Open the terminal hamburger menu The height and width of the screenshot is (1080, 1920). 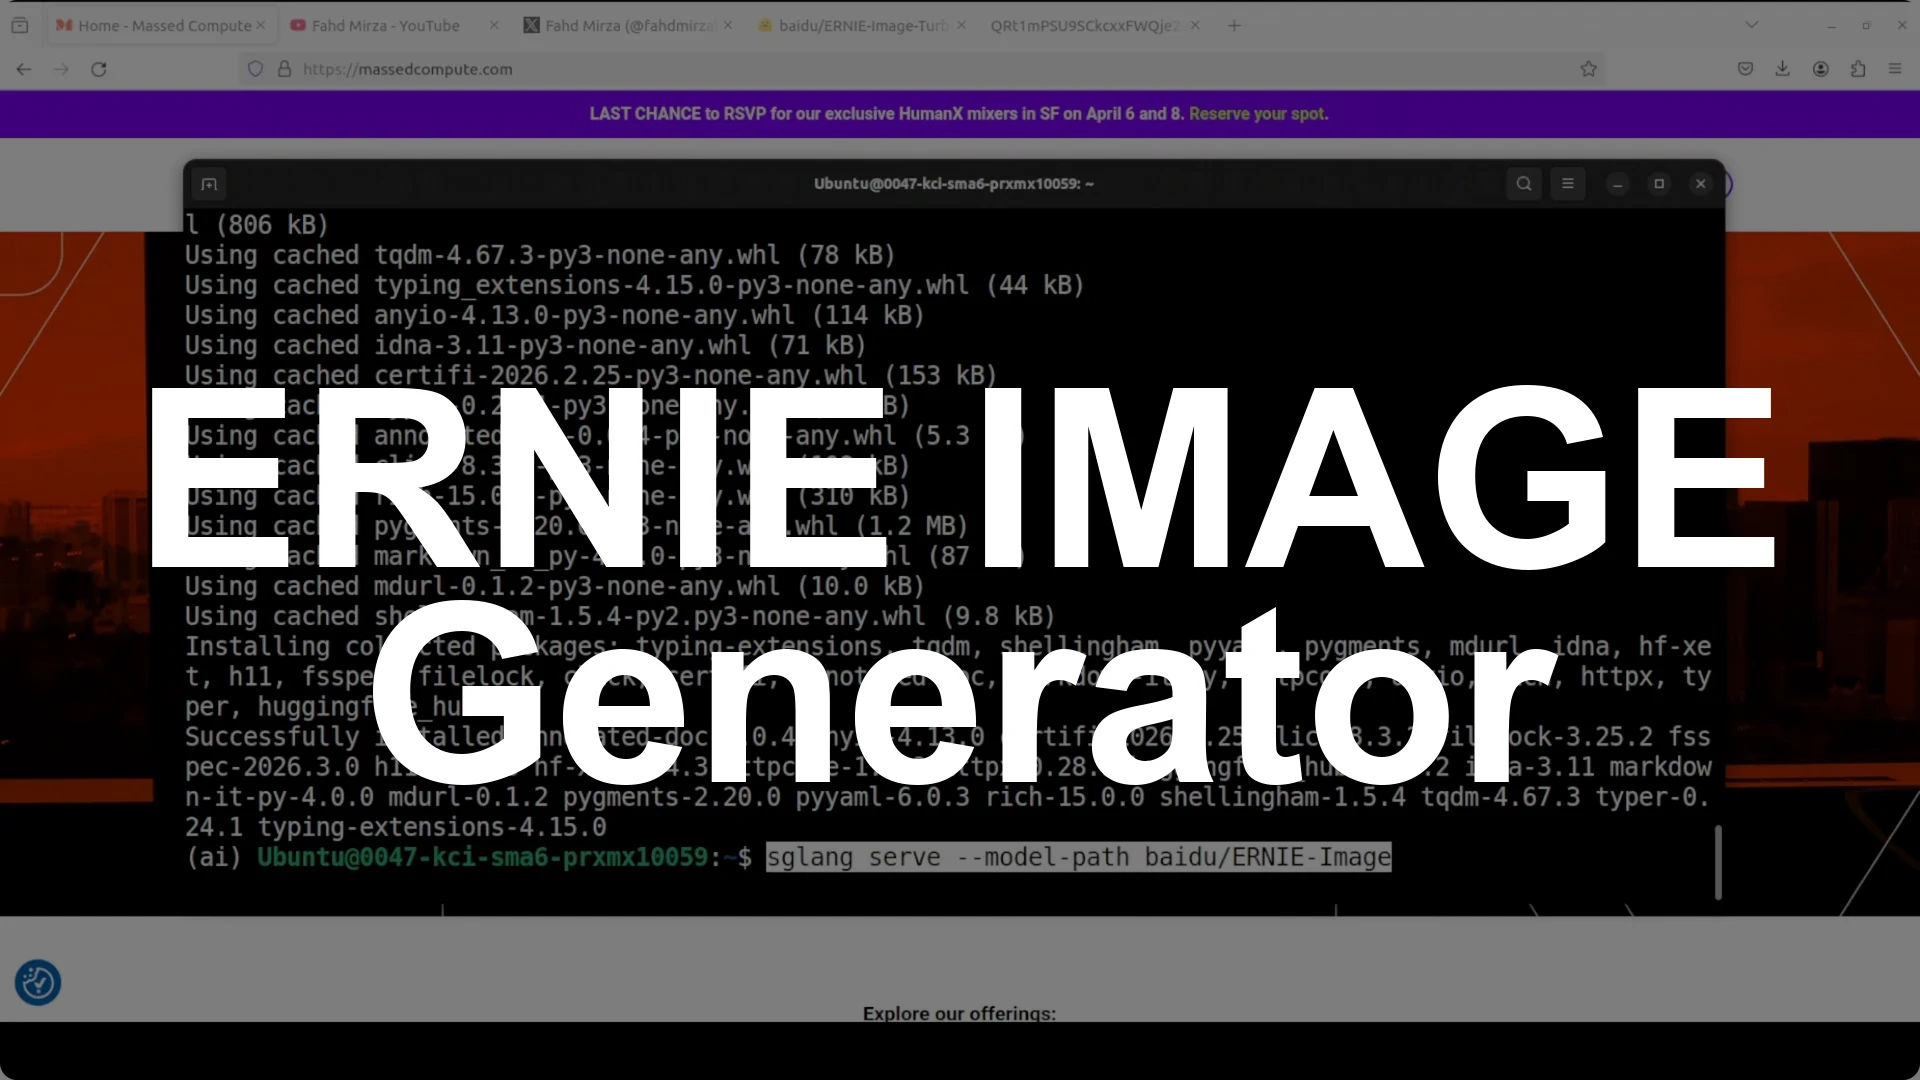coord(1568,184)
